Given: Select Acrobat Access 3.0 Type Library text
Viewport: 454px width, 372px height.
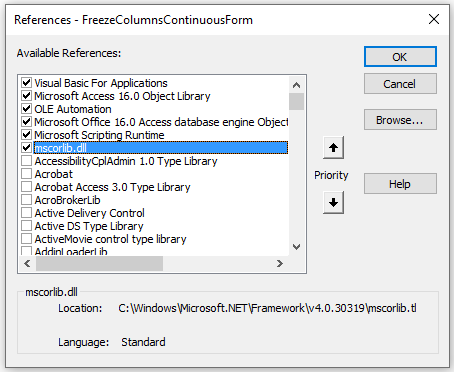Looking at the screenshot, I should [x=112, y=187].
